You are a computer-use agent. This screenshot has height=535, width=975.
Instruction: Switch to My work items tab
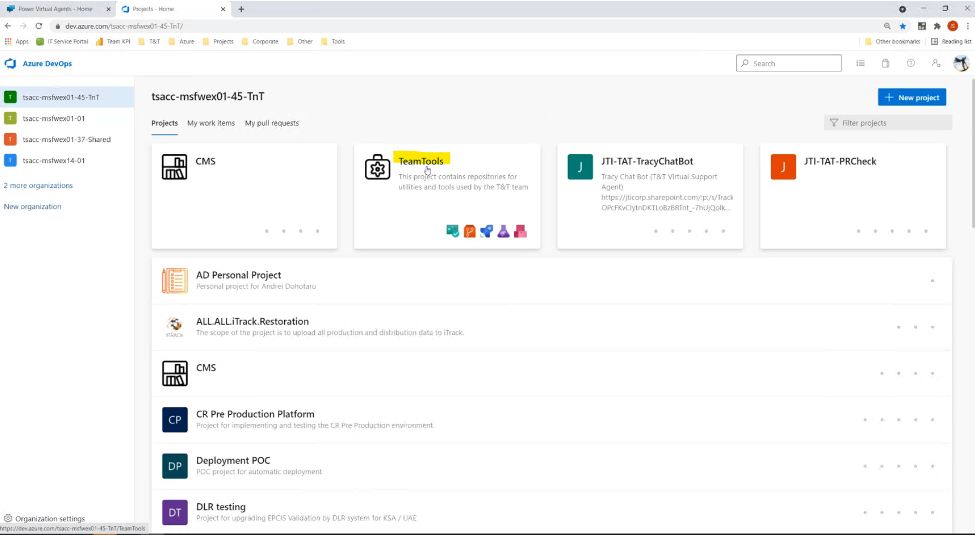211,123
